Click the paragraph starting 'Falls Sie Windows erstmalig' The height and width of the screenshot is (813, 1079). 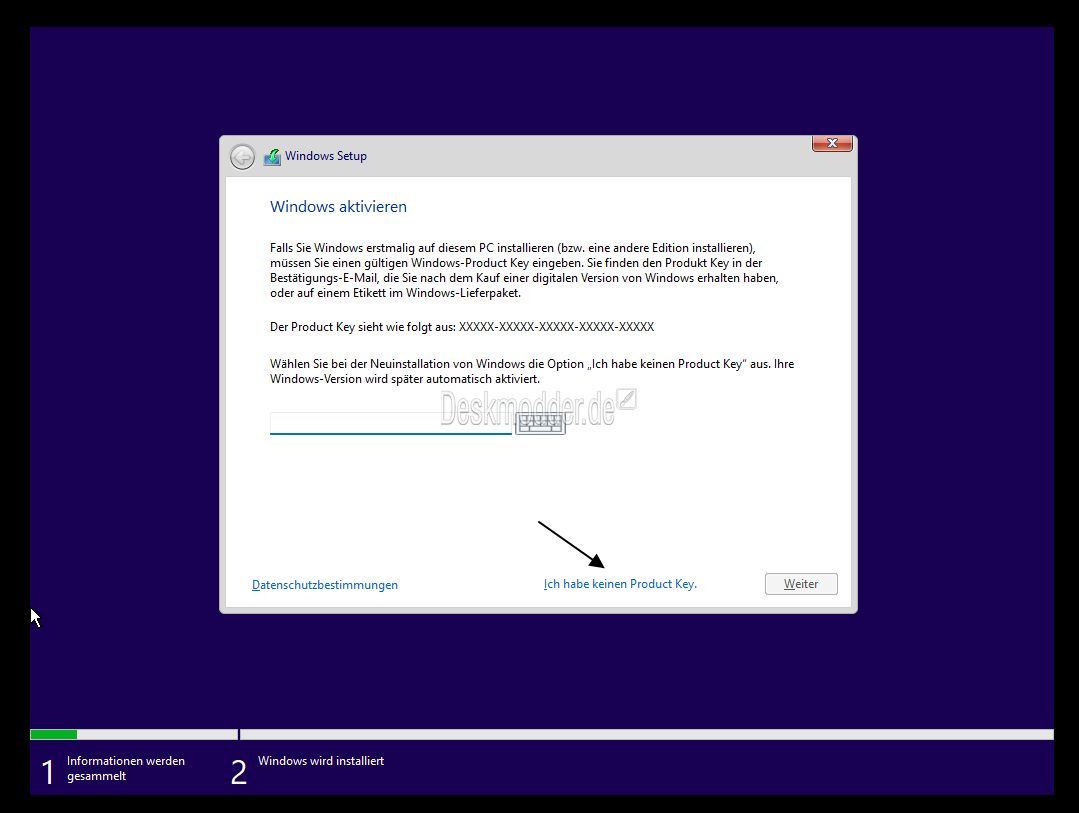pyautogui.click(x=524, y=270)
